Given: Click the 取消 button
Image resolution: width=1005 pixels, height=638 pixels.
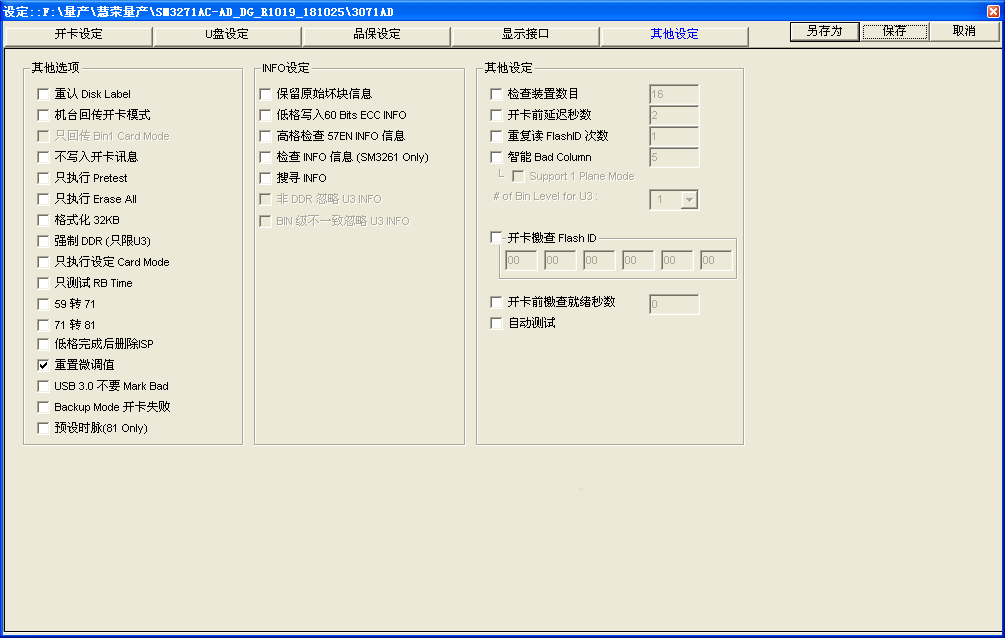Looking at the screenshot, I should 963,31.
